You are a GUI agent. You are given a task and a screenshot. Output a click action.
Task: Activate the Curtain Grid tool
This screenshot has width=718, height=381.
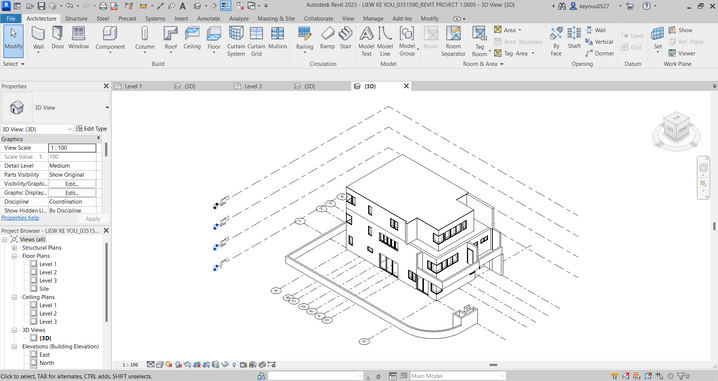pyautogui.click(x=256, y=41)
